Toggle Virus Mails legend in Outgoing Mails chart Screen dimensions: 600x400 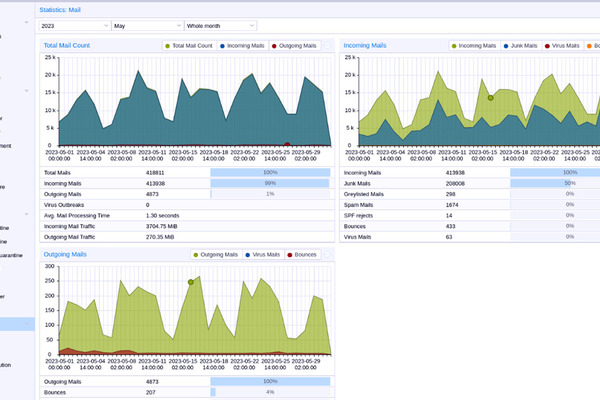(x=263, y=255)
